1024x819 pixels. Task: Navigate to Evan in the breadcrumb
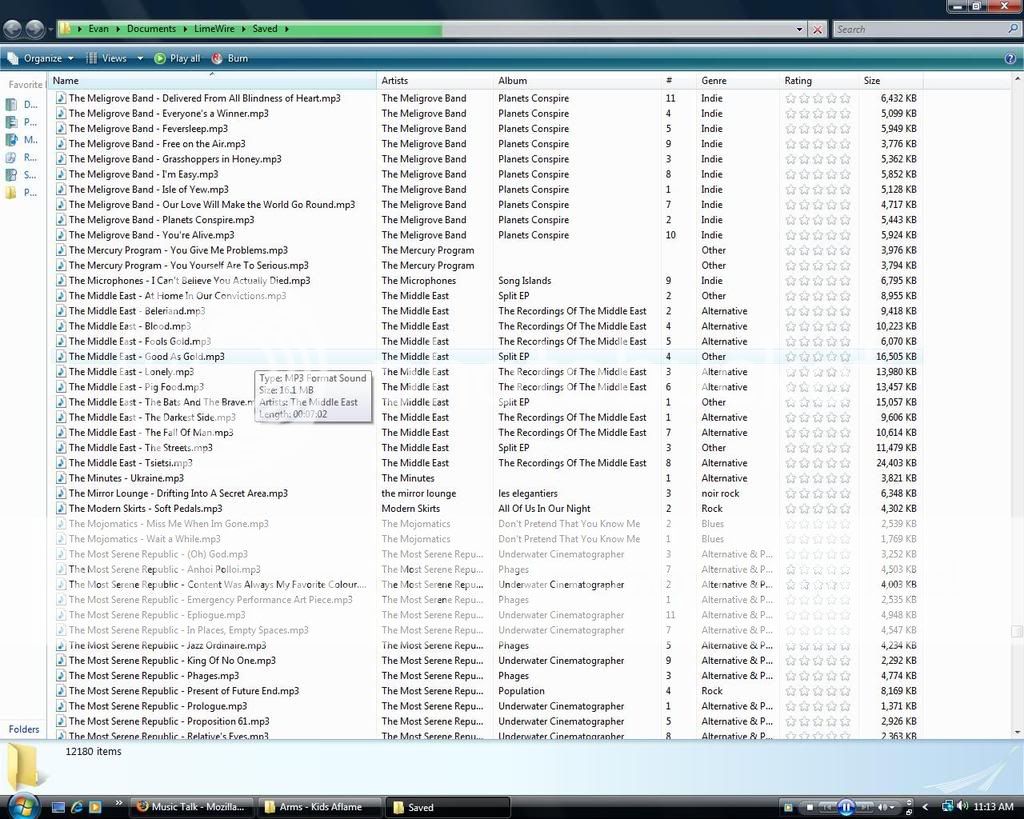99,29
